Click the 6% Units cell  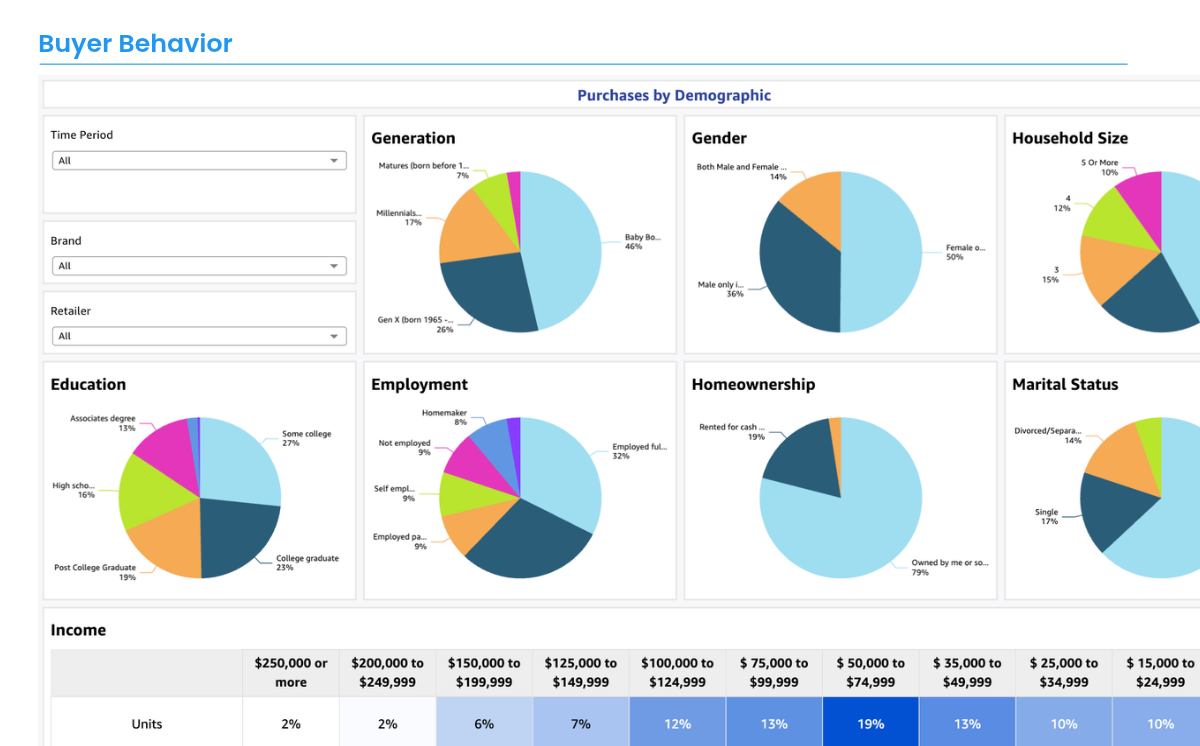[484, 724]
